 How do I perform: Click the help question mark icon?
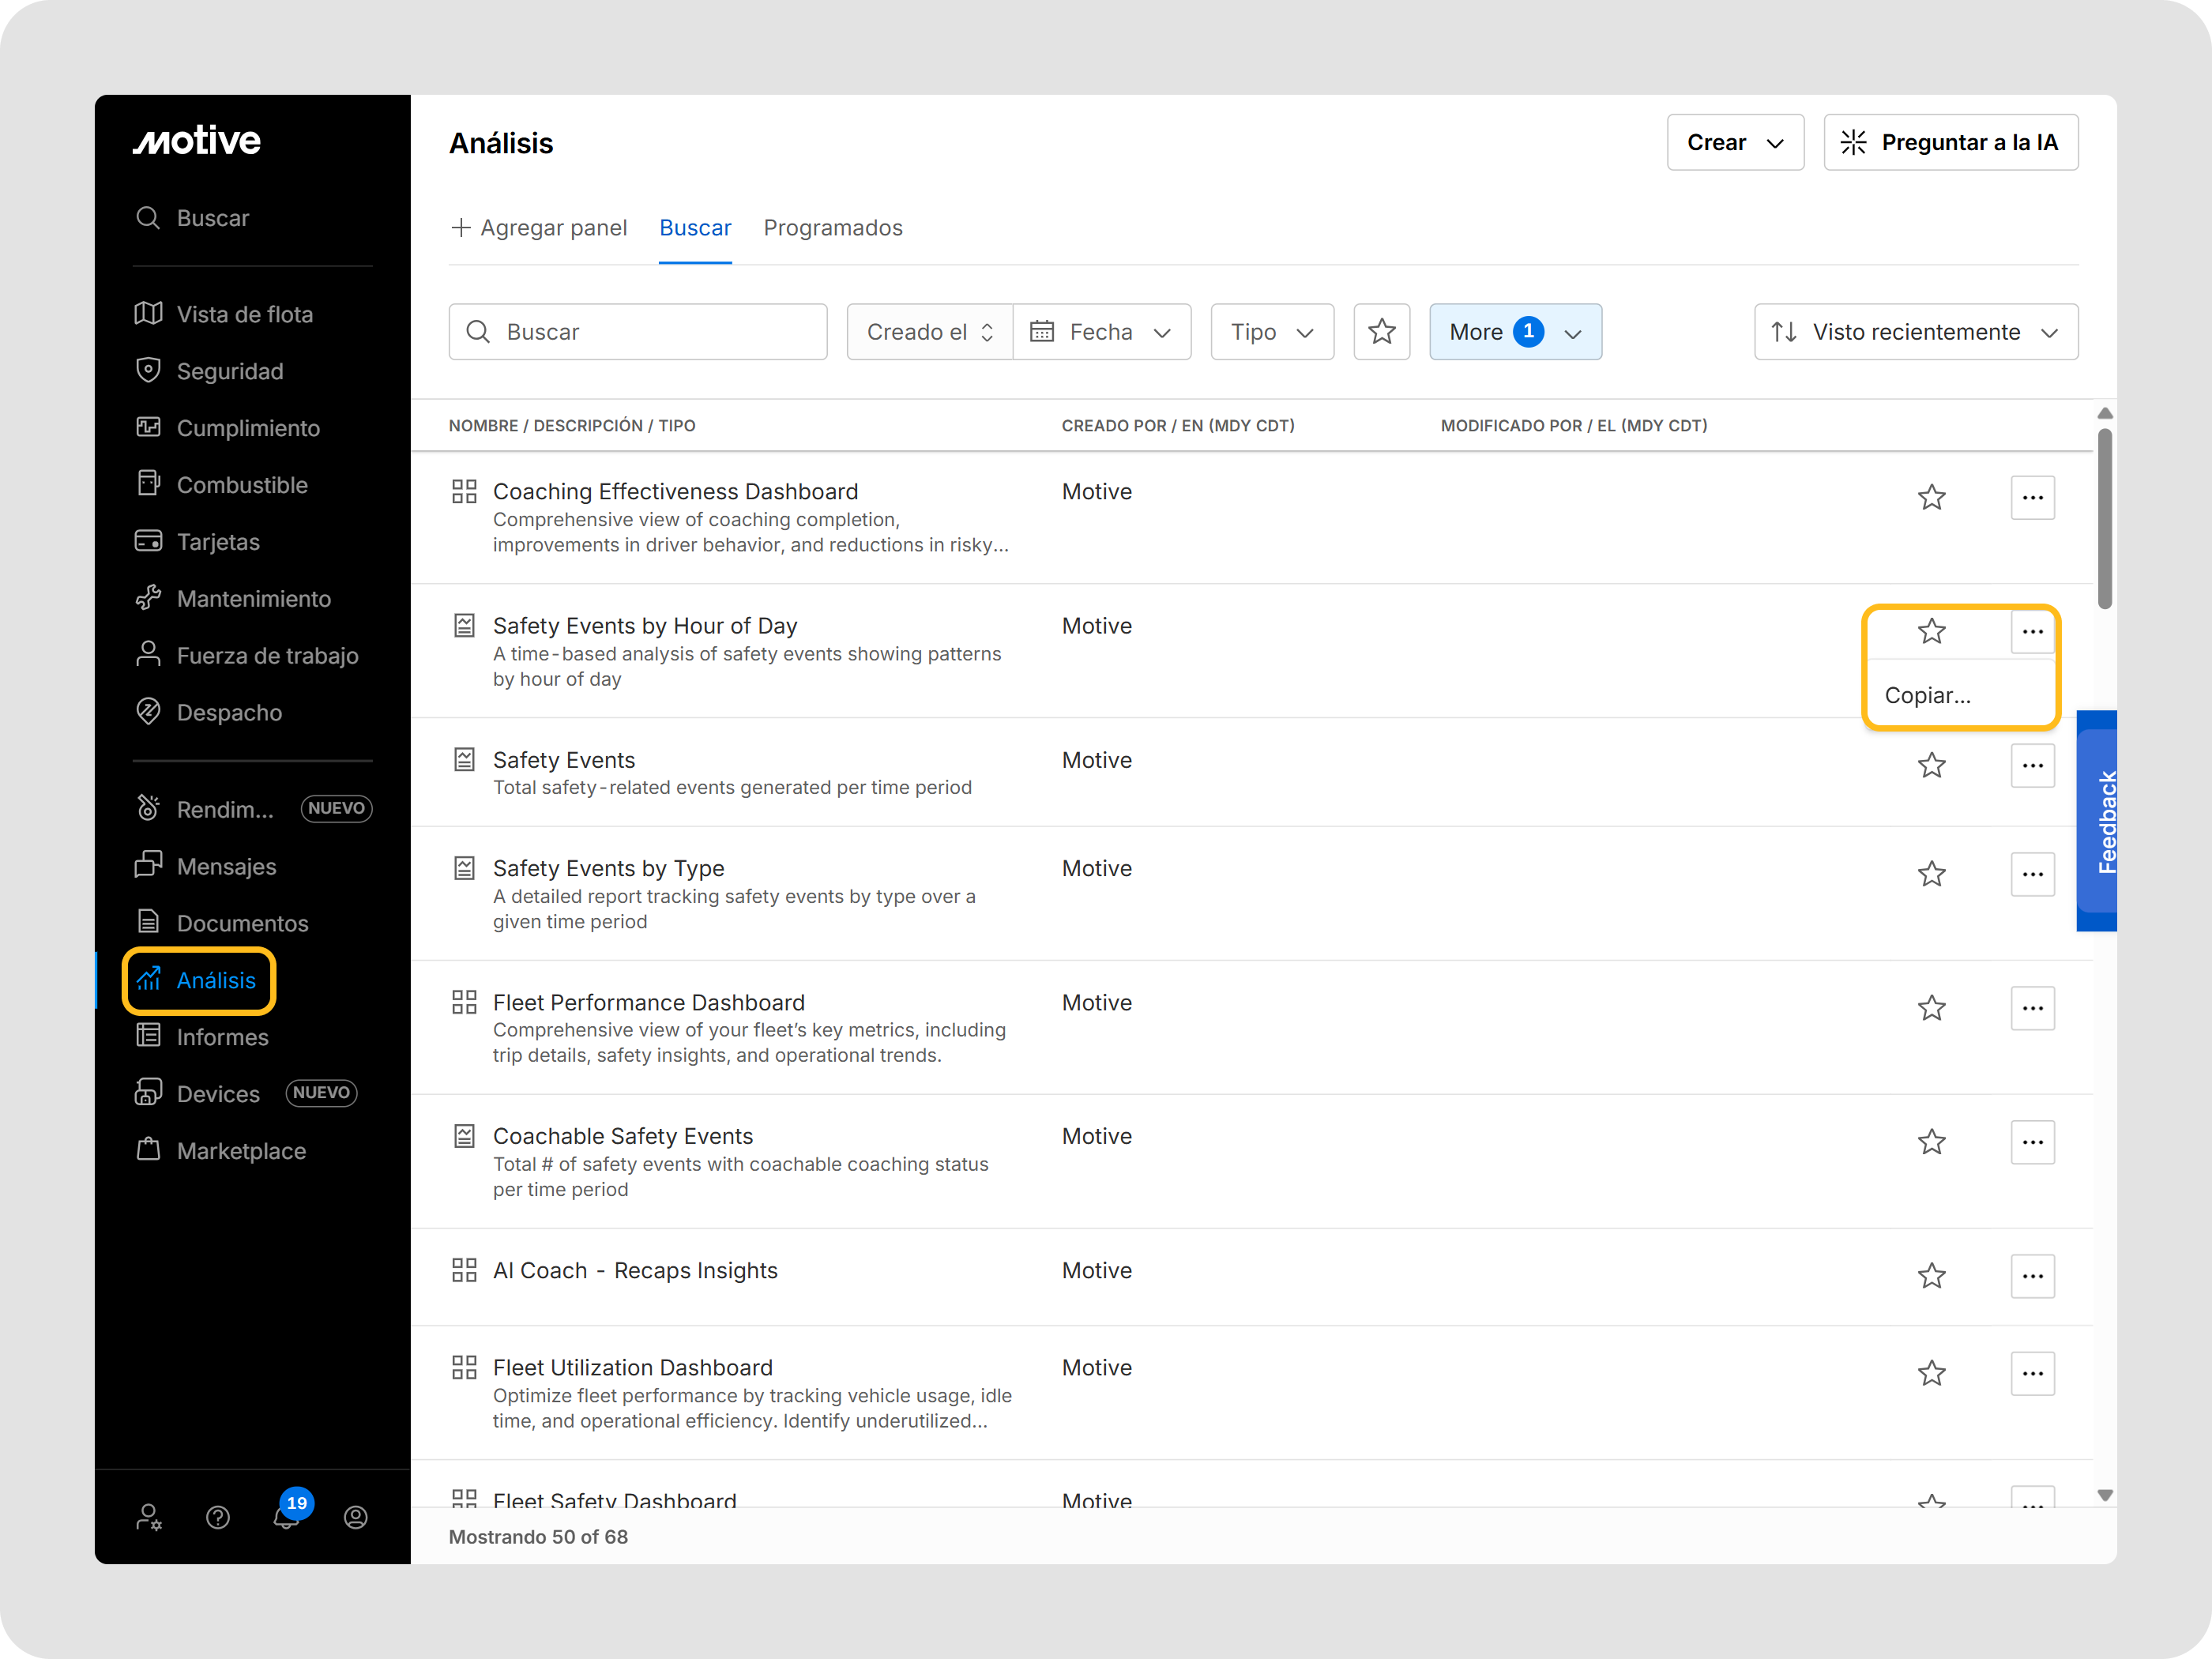point(218,1517)
